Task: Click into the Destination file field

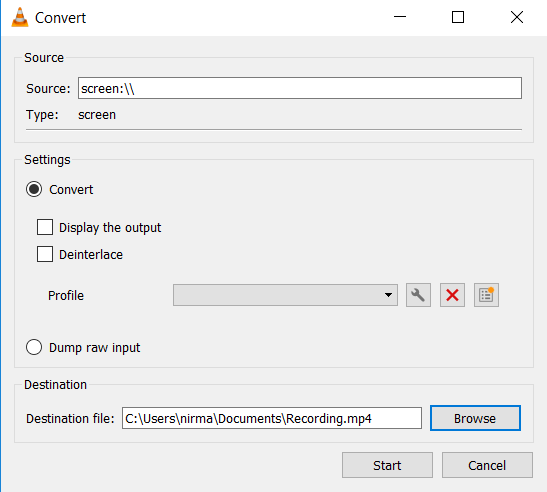Action: click(272, 418)
